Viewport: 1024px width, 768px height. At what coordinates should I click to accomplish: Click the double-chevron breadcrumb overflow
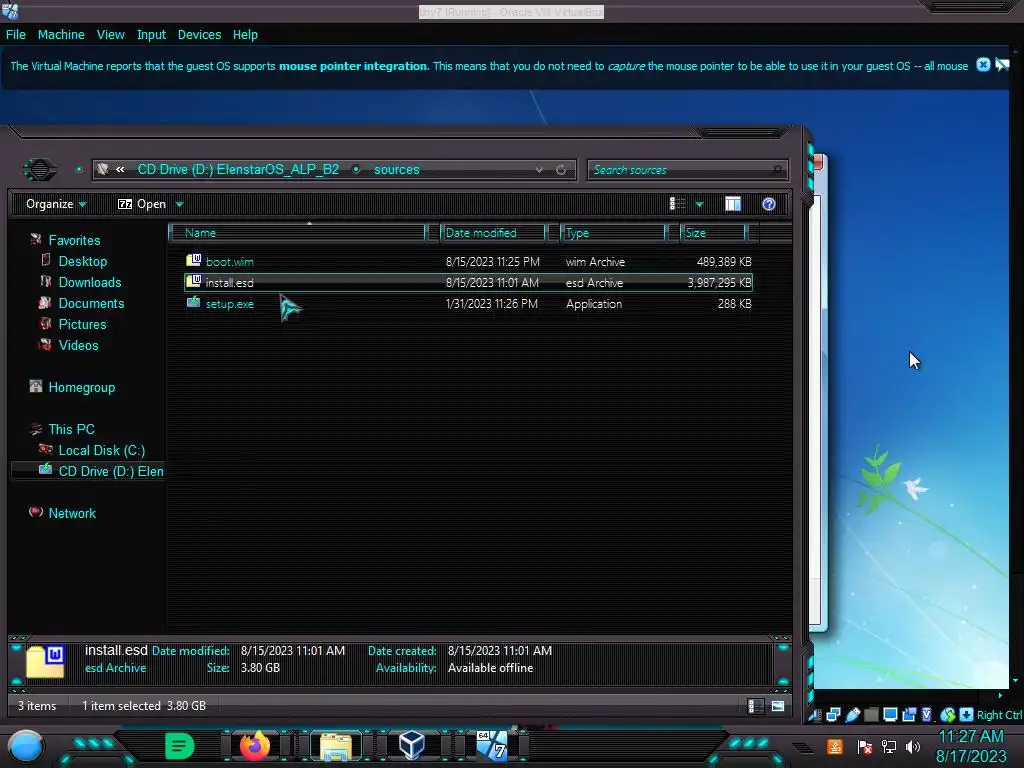pos(120,169)
